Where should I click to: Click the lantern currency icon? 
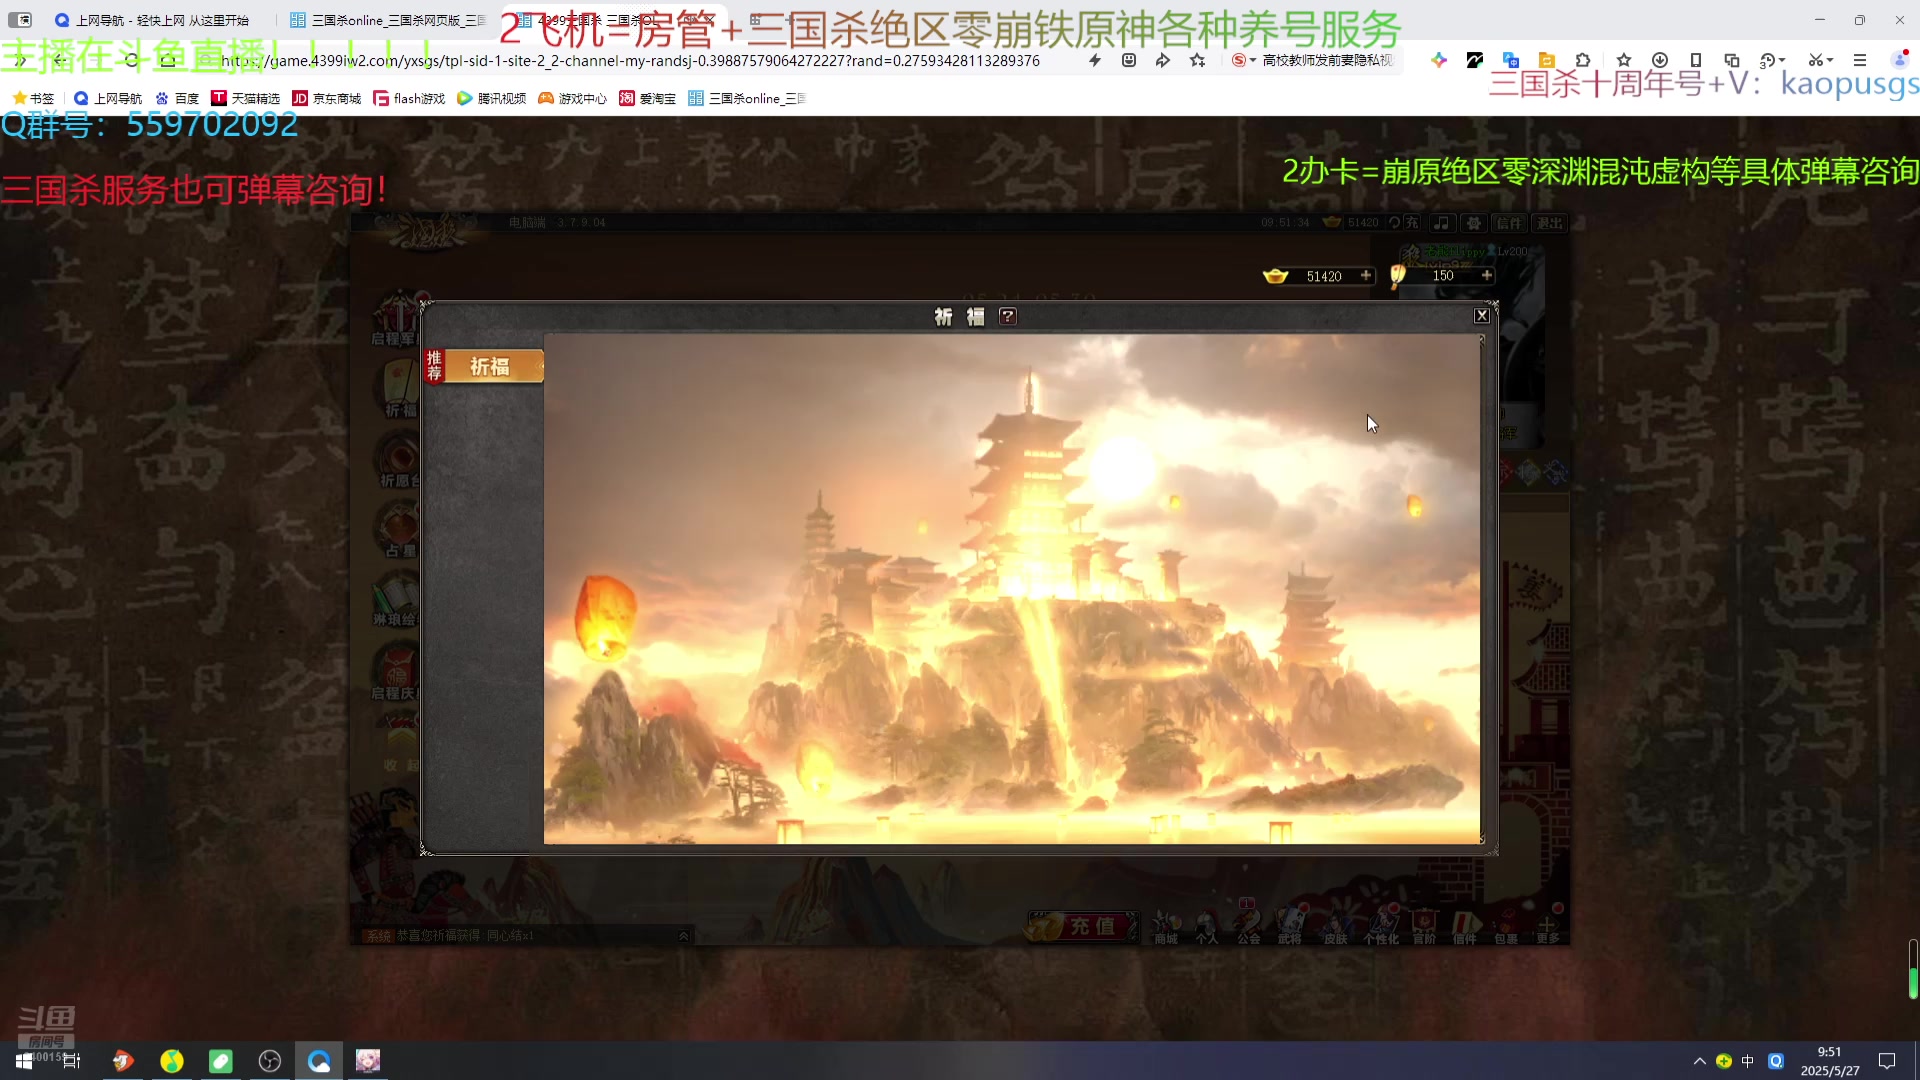[1398, 276]
